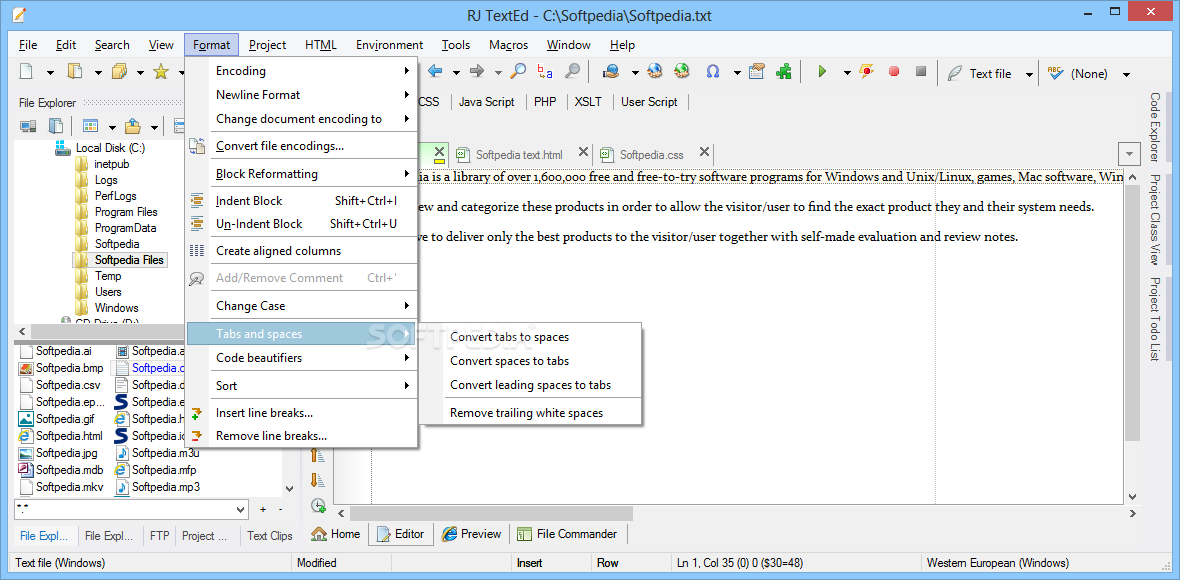The width and height of the screenshot is (1180, 580).
Task: Click into the file filter input field
Action: coord(124,509)
